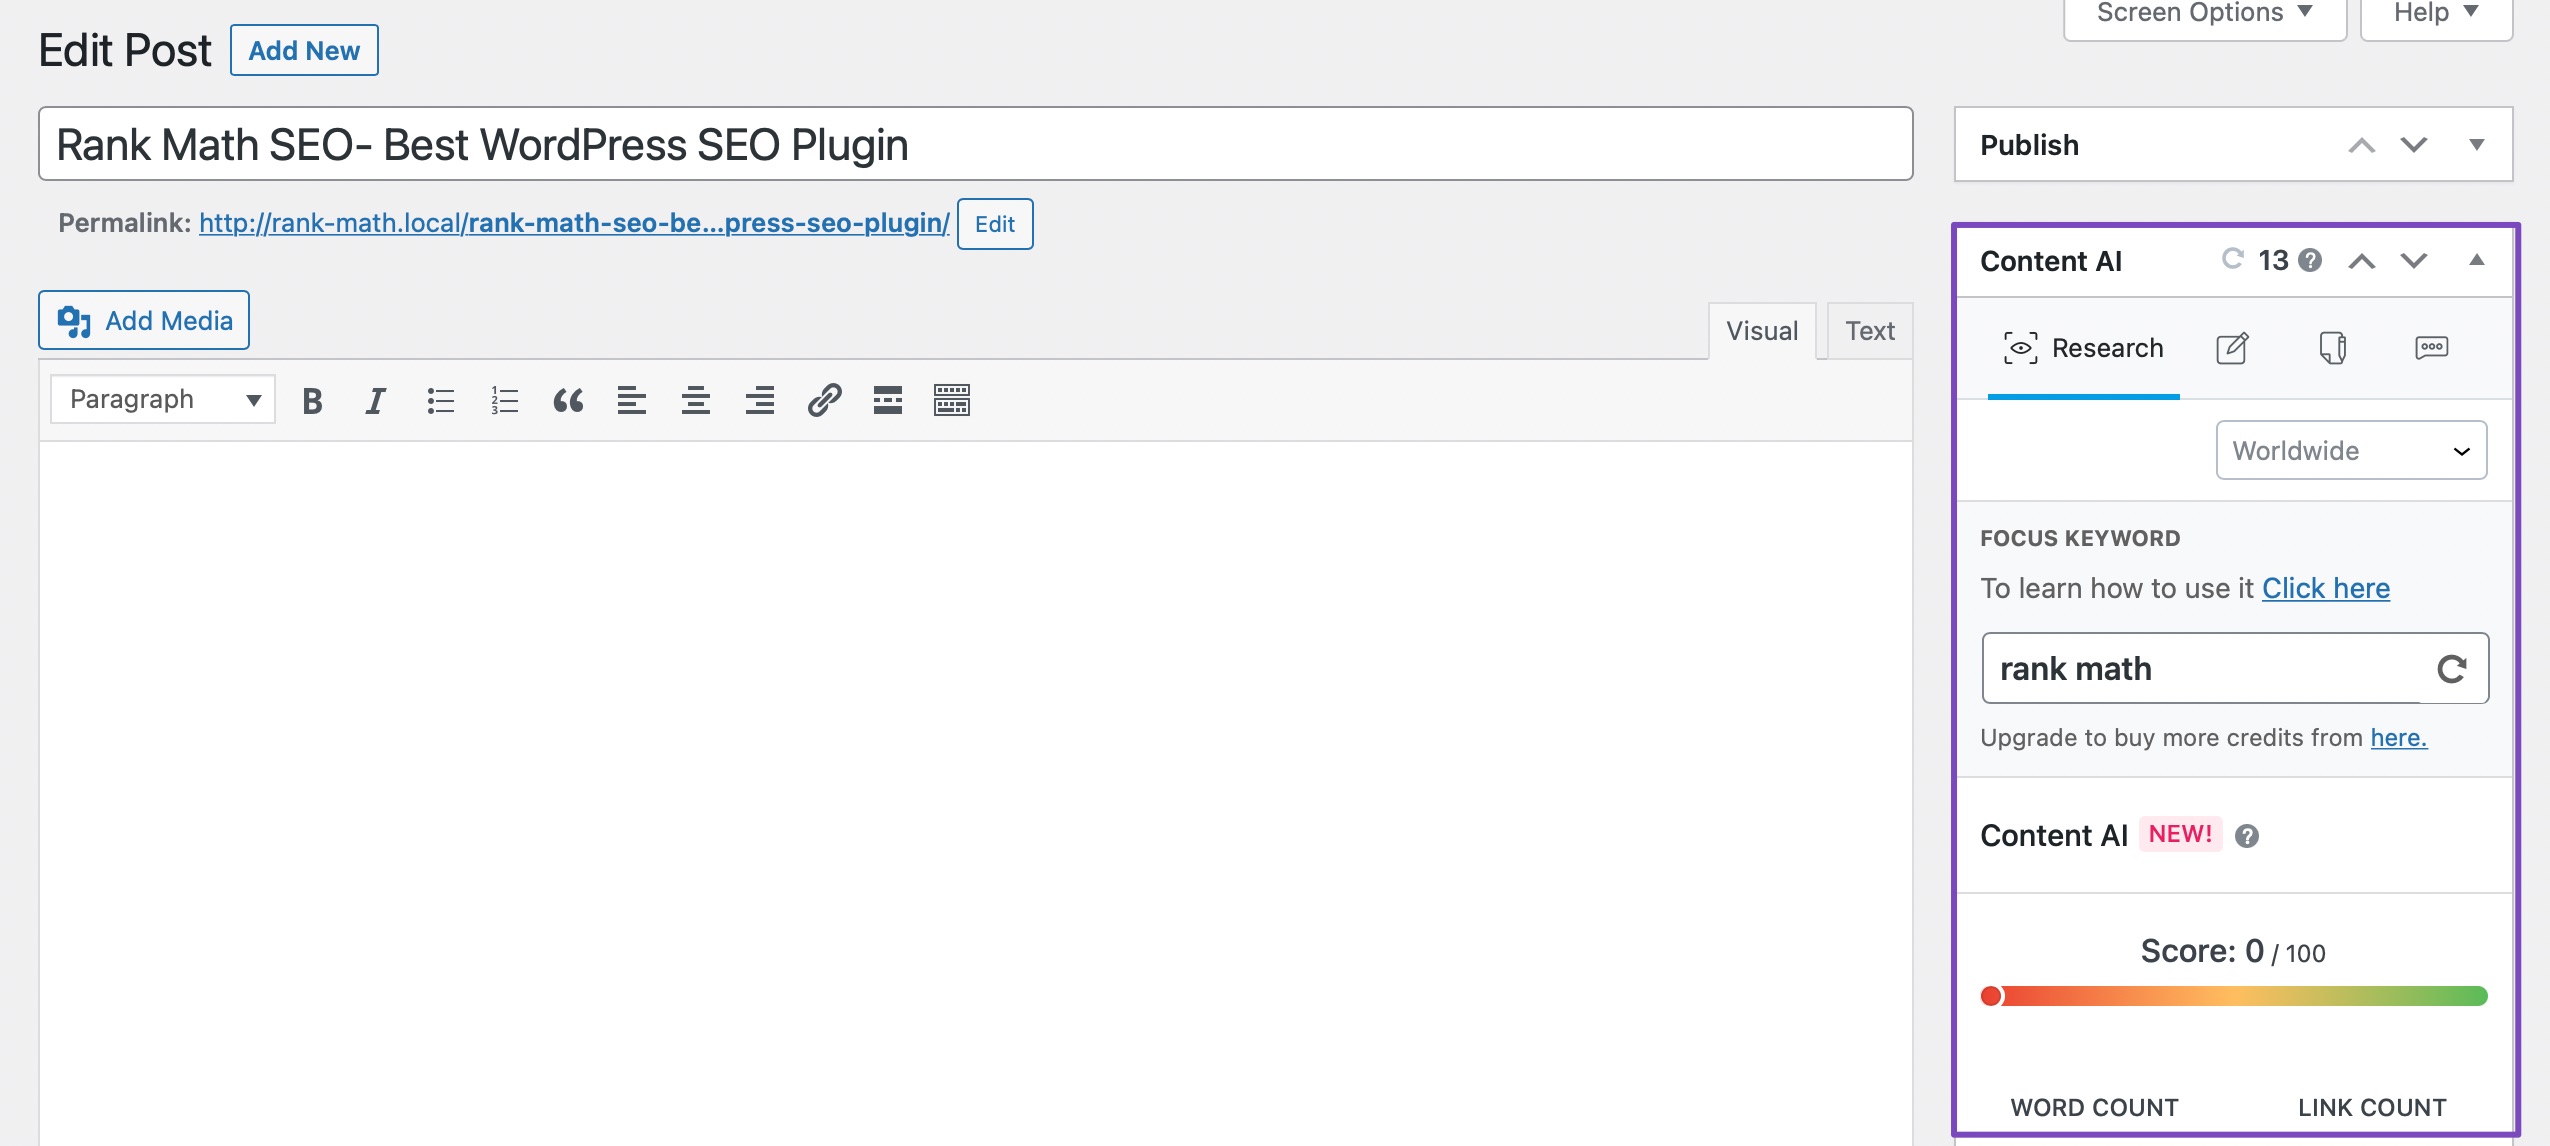The width and height of the screenshot is (2550, 1146).
Task: Open Content AI Tools tab icon
Action: [x=2332, y=348]
